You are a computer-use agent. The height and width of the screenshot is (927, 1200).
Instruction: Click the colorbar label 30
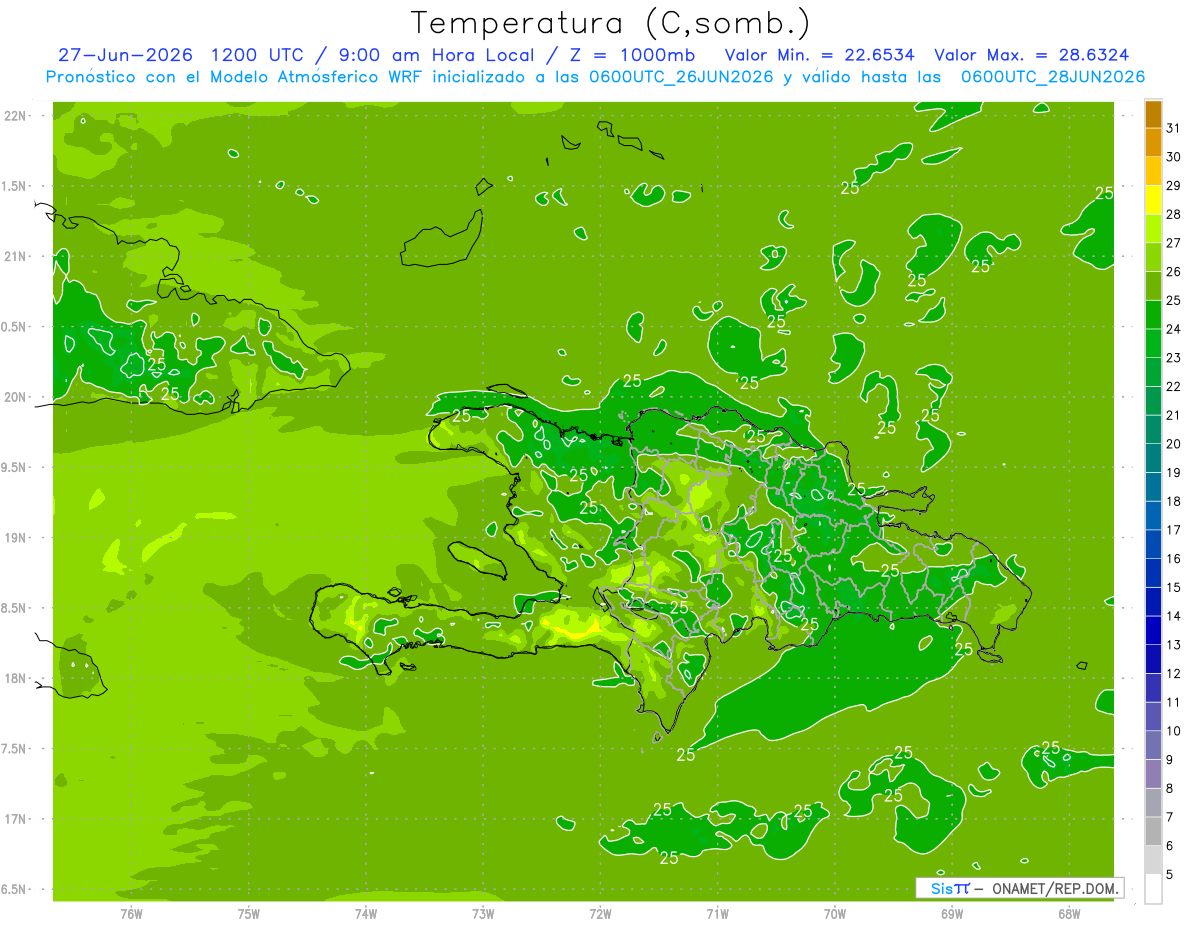pos(1173,157)
